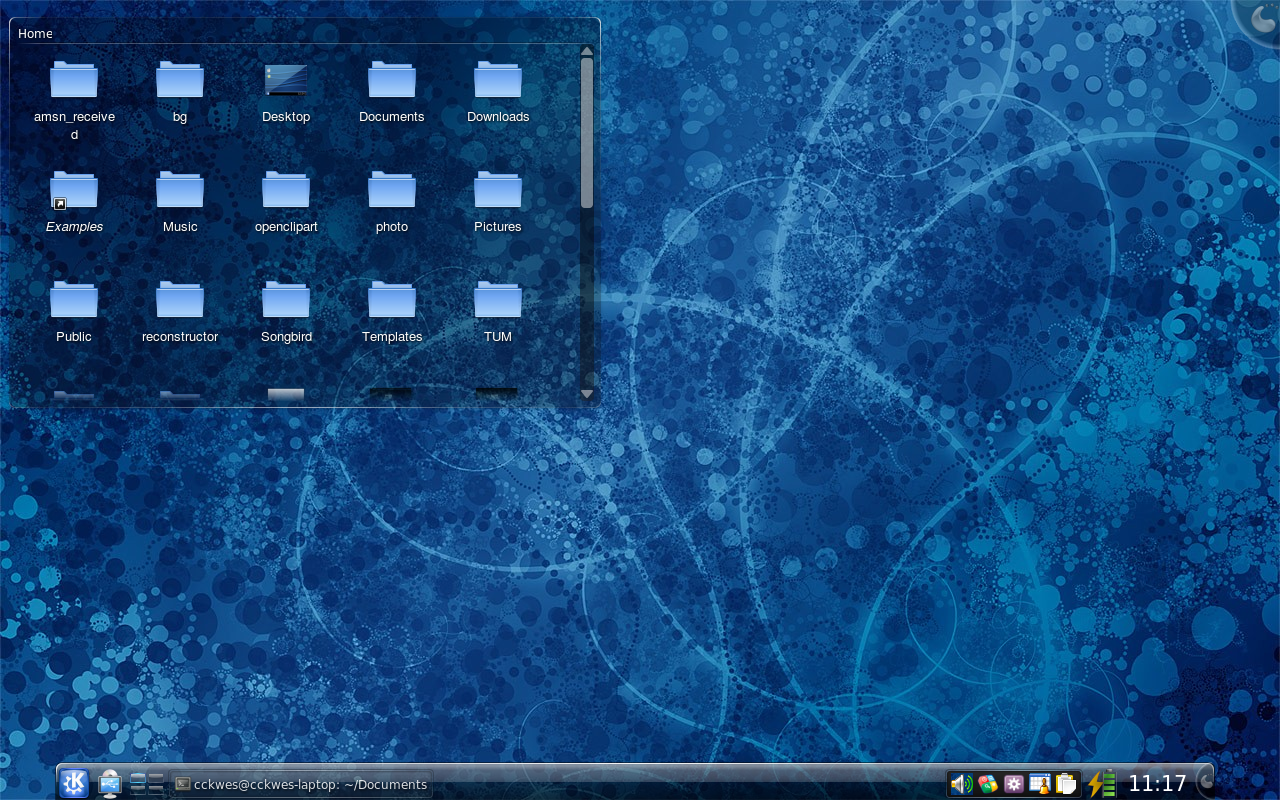Open the Documents folder
The height and width of the screenshot is (800, 1280).
coord(392,80)
